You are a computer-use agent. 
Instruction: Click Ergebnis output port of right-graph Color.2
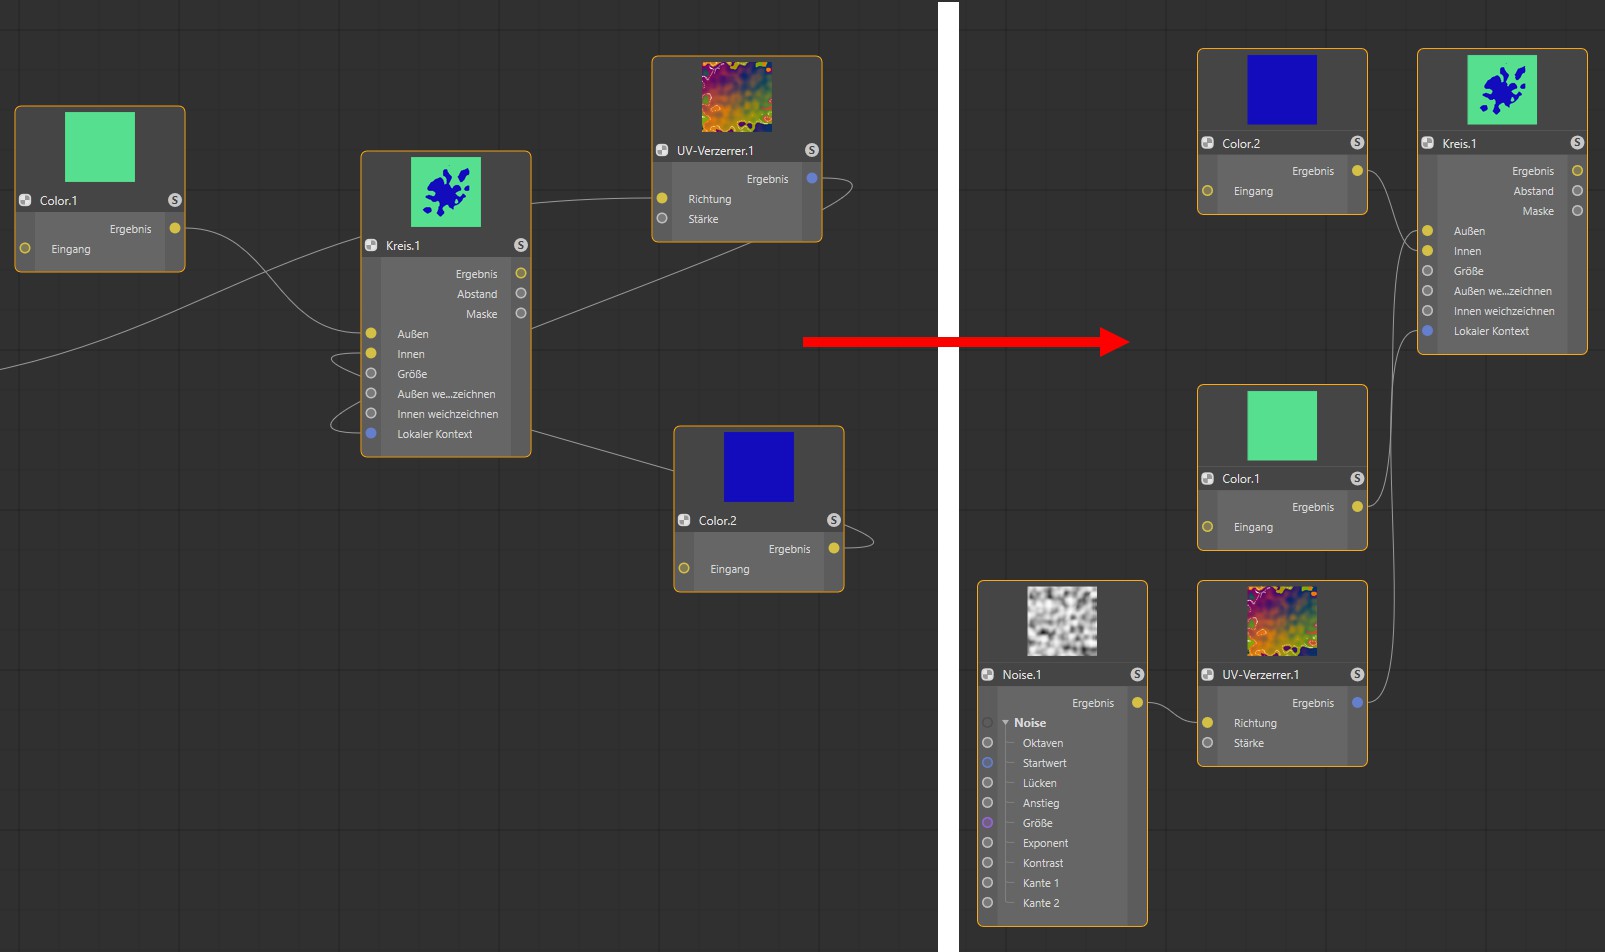coord(1357,171)
